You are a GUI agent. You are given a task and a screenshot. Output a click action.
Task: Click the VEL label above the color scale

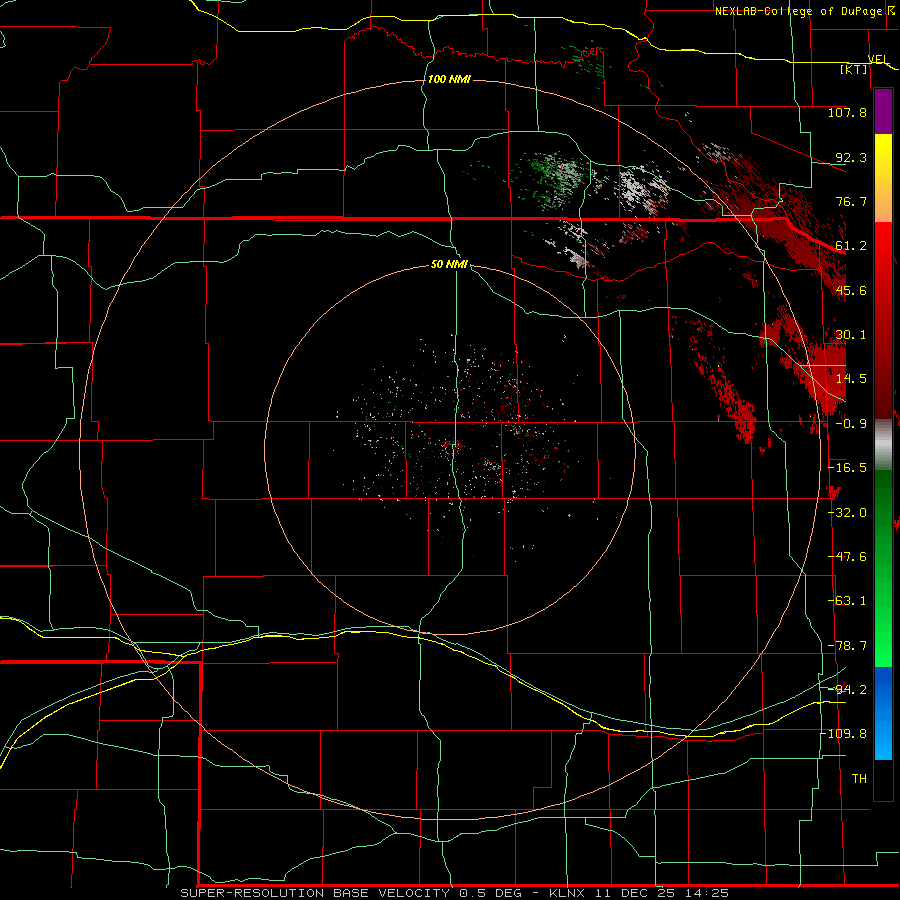pos(878,59)
